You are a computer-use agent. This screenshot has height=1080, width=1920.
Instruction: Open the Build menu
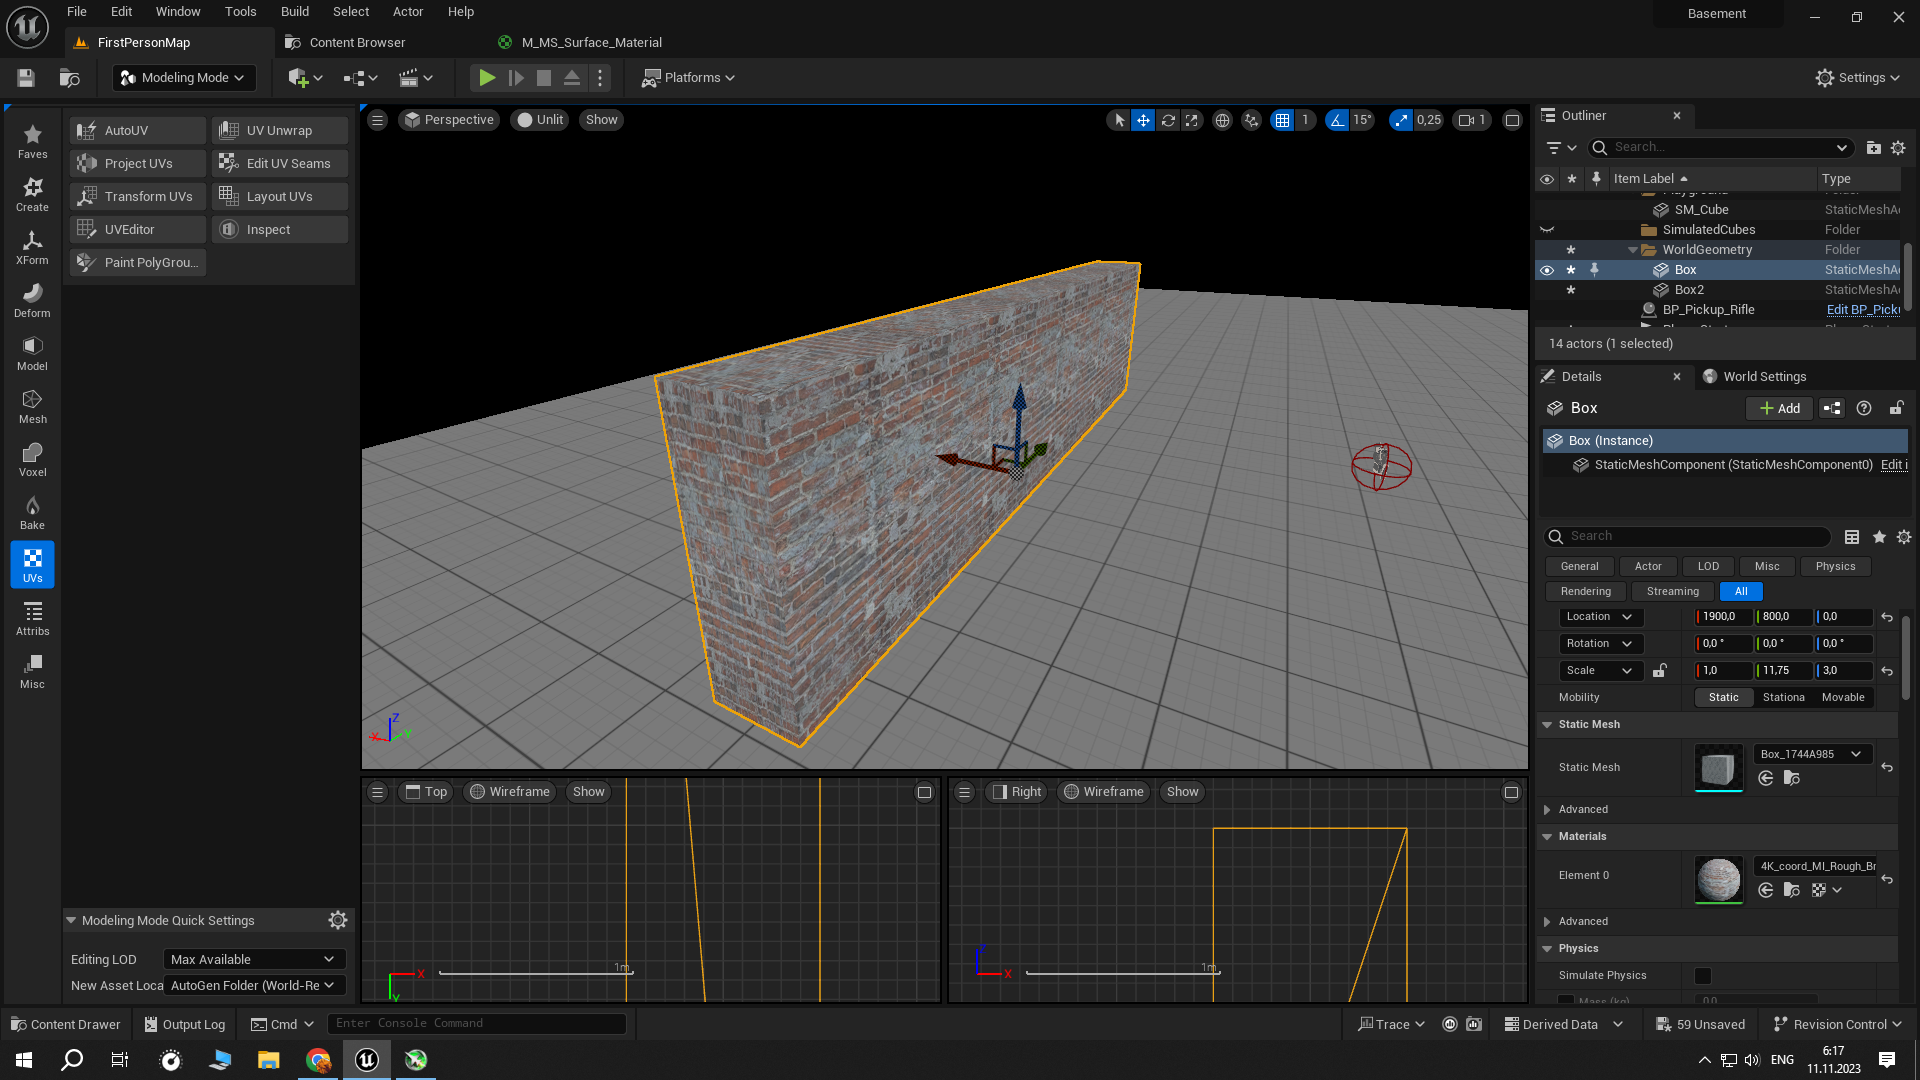point(294,12)
